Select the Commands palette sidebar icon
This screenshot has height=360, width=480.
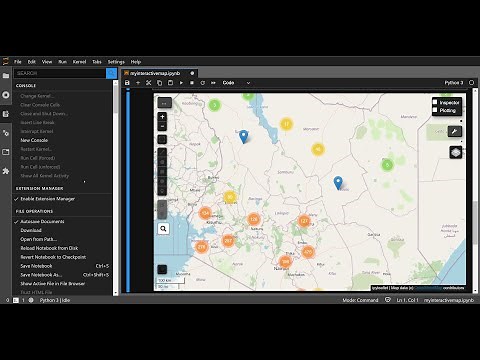[6, 114]
